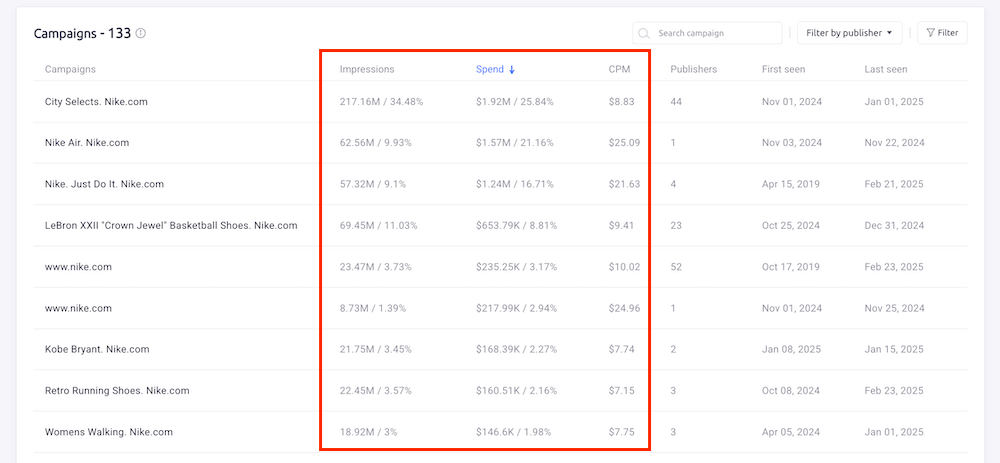This screenshot has height=463, width=1000.
Task: Sort the table by Impressions column header
Action: [367, 70]
